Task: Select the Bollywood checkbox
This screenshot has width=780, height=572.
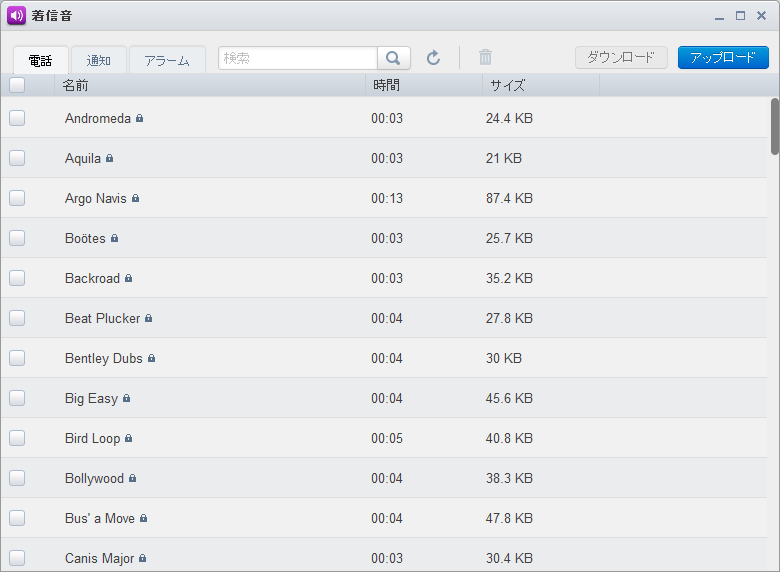Action: (17, 478)
